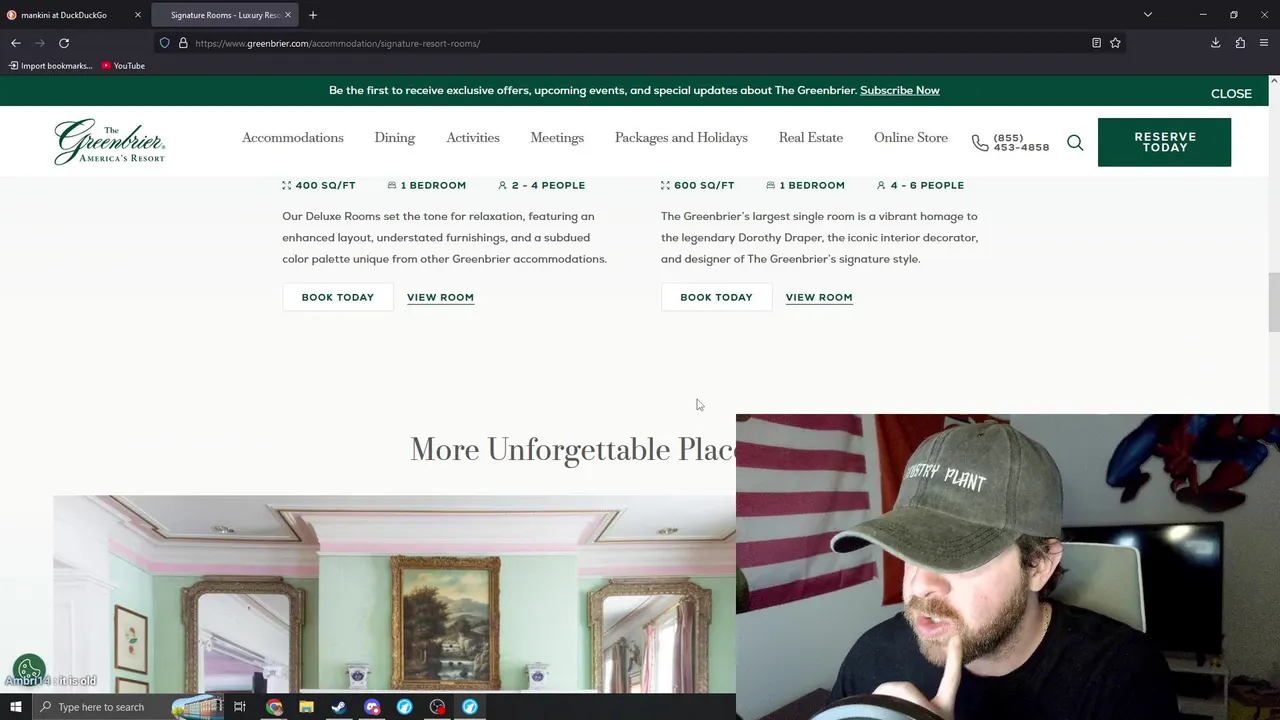This screenshot has width=1280, height=720.
Task: Open Dining menu
Action: pyautogui.click(x=394, y=138)
